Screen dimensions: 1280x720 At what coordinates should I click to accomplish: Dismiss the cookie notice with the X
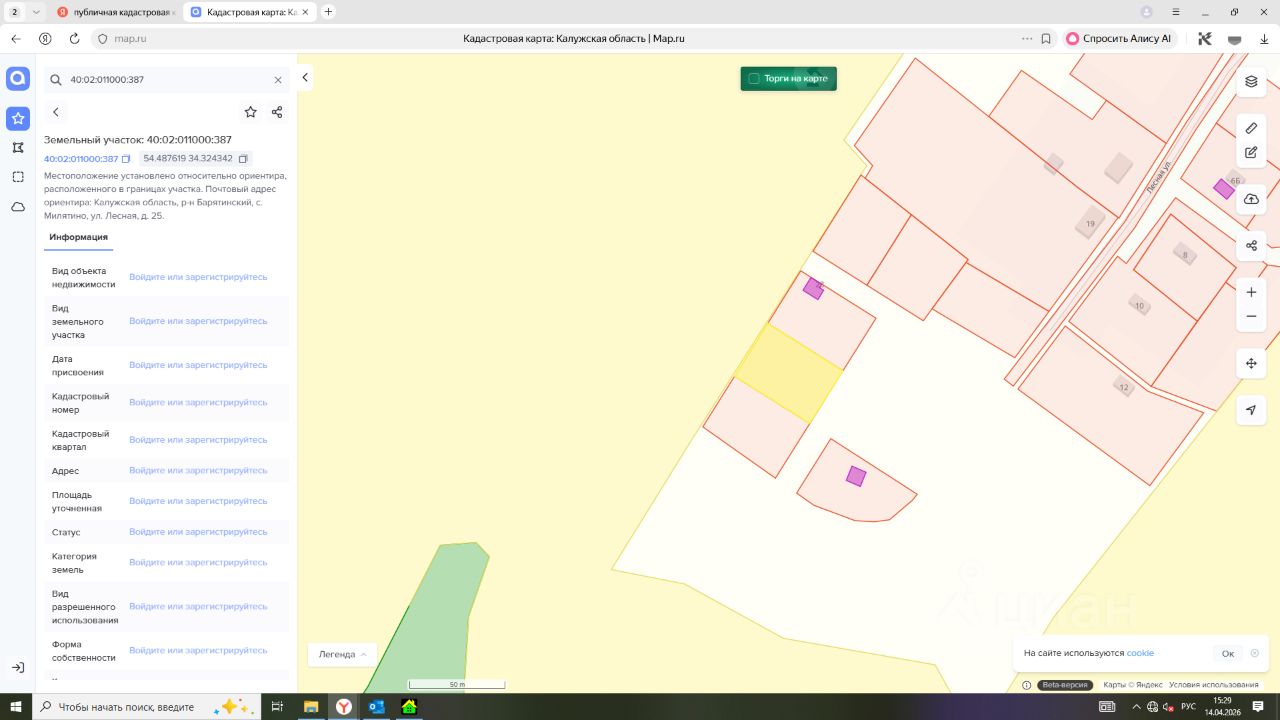point(1255,654)
